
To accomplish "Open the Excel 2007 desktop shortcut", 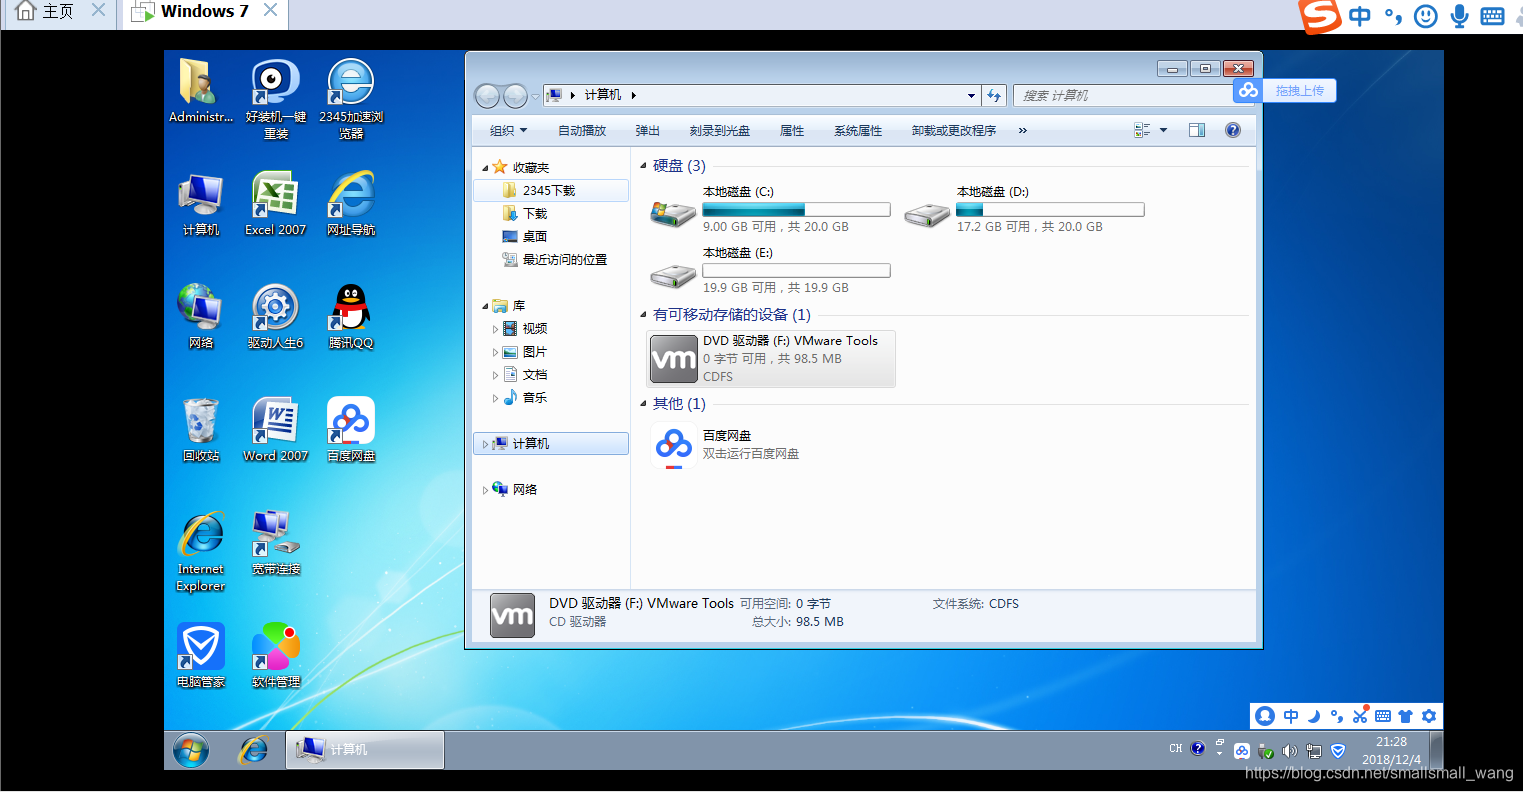I will click(276, 205).
